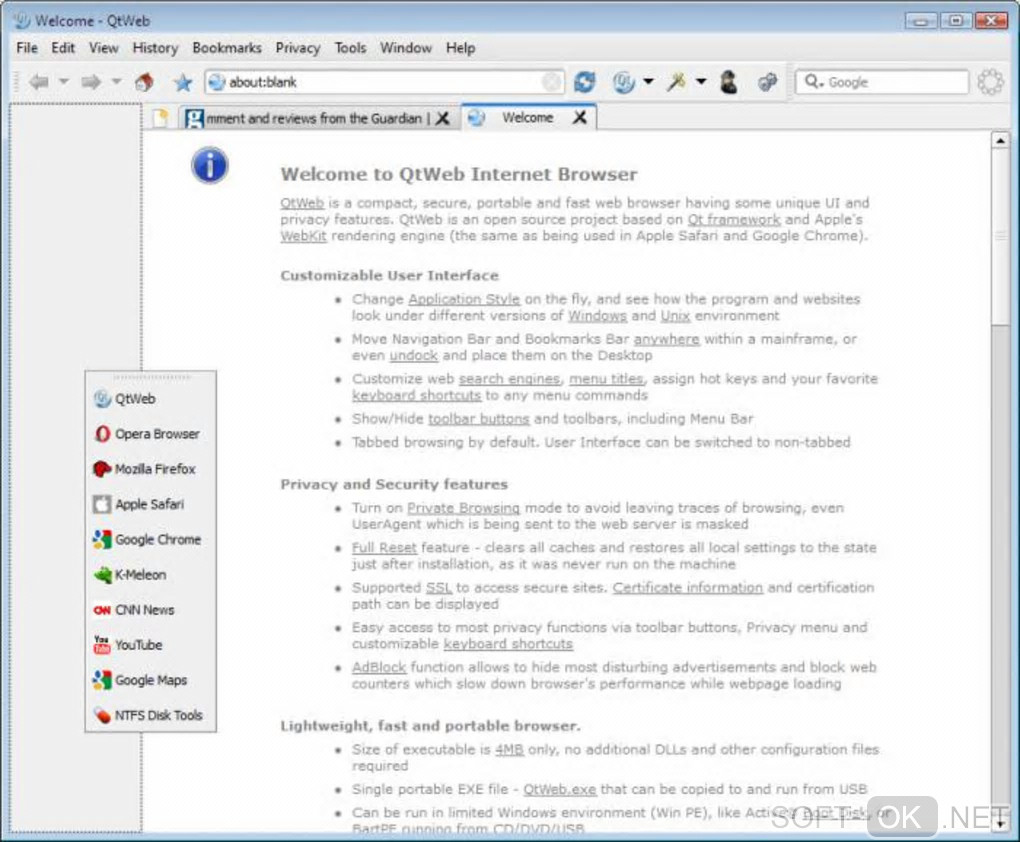Click the Back navigation arrow
The height and width of the screenshot is (842, 1020).
coord(39,82)
